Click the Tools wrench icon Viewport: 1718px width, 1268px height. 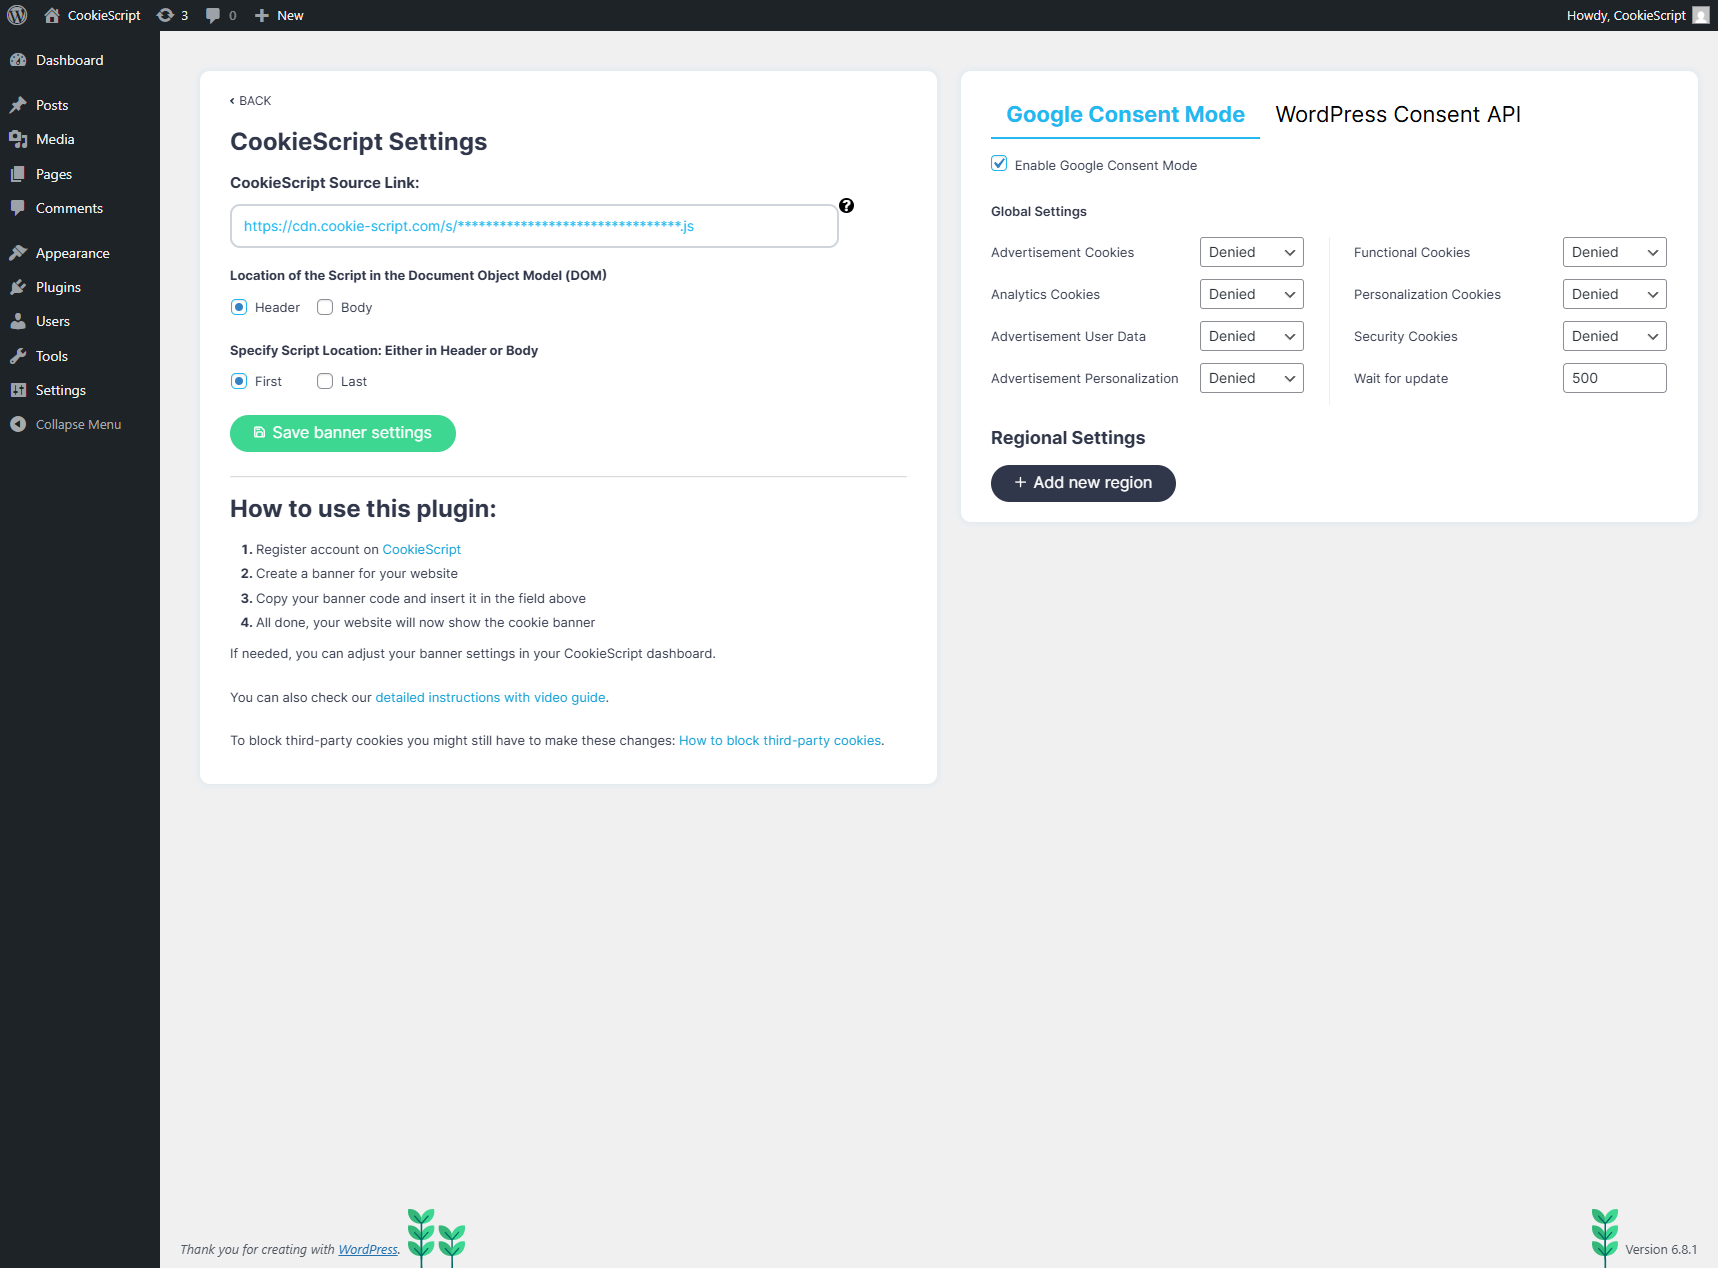point(18,356)
